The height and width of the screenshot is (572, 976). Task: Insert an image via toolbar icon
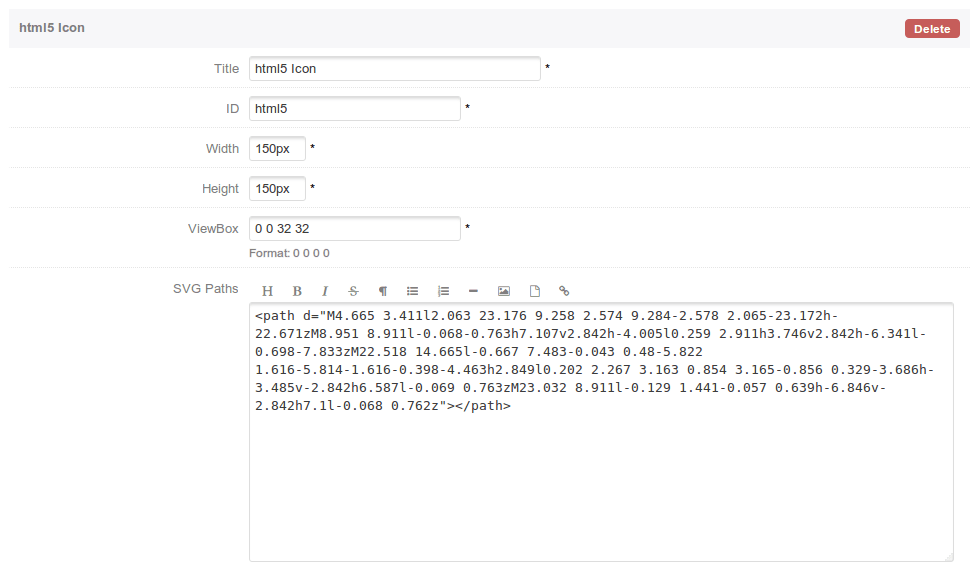(x=504, y=291)
